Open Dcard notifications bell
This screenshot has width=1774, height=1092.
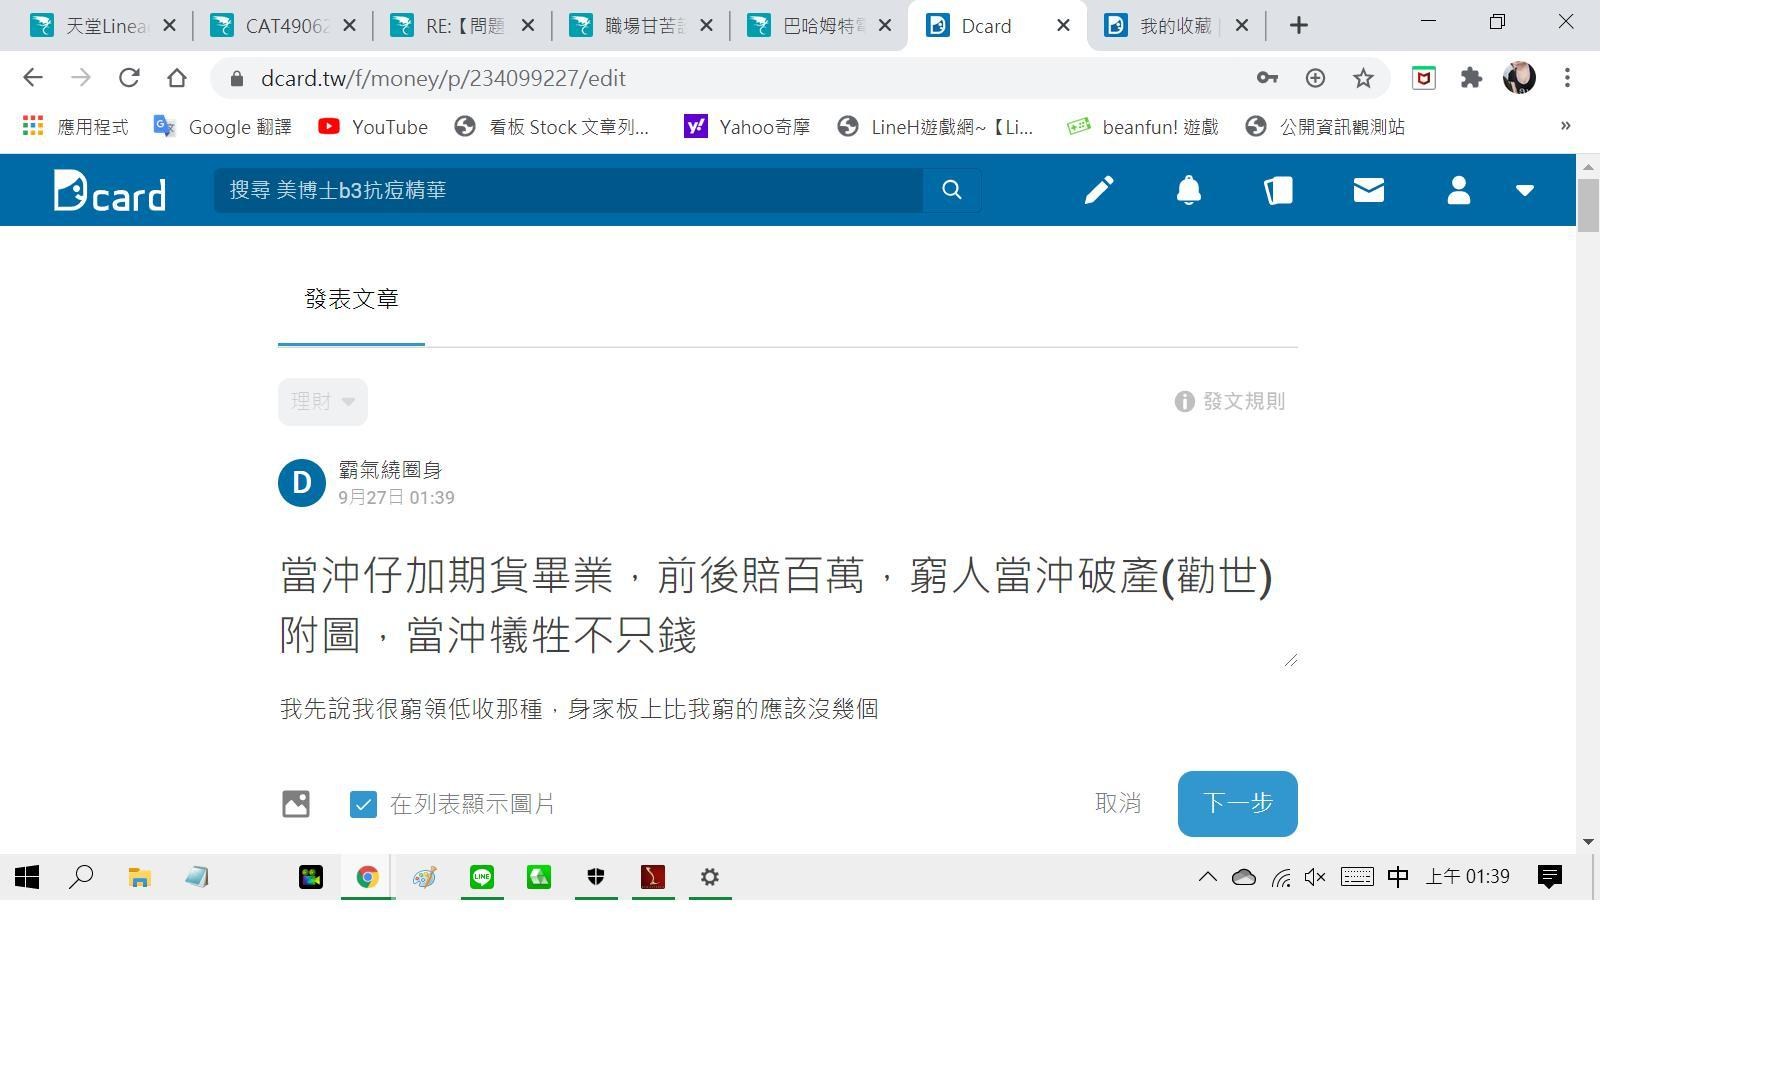(1188, 190)
